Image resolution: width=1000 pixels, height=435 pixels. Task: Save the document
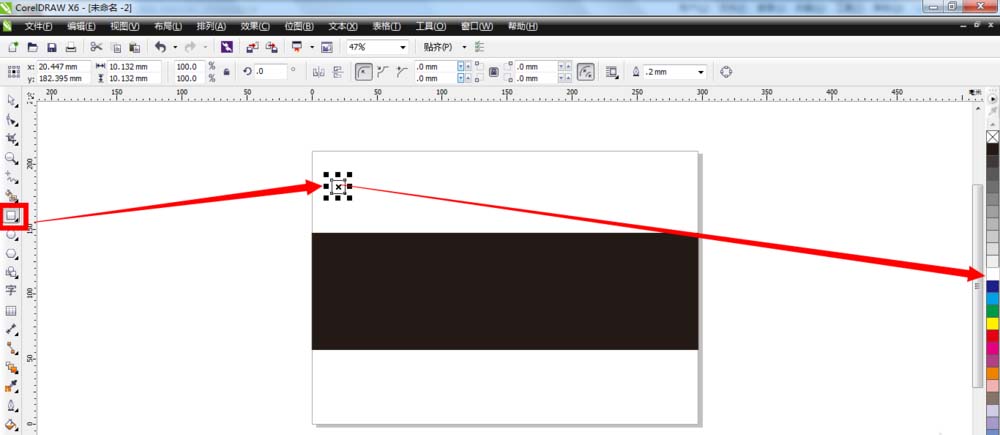[x=52, y=47]
